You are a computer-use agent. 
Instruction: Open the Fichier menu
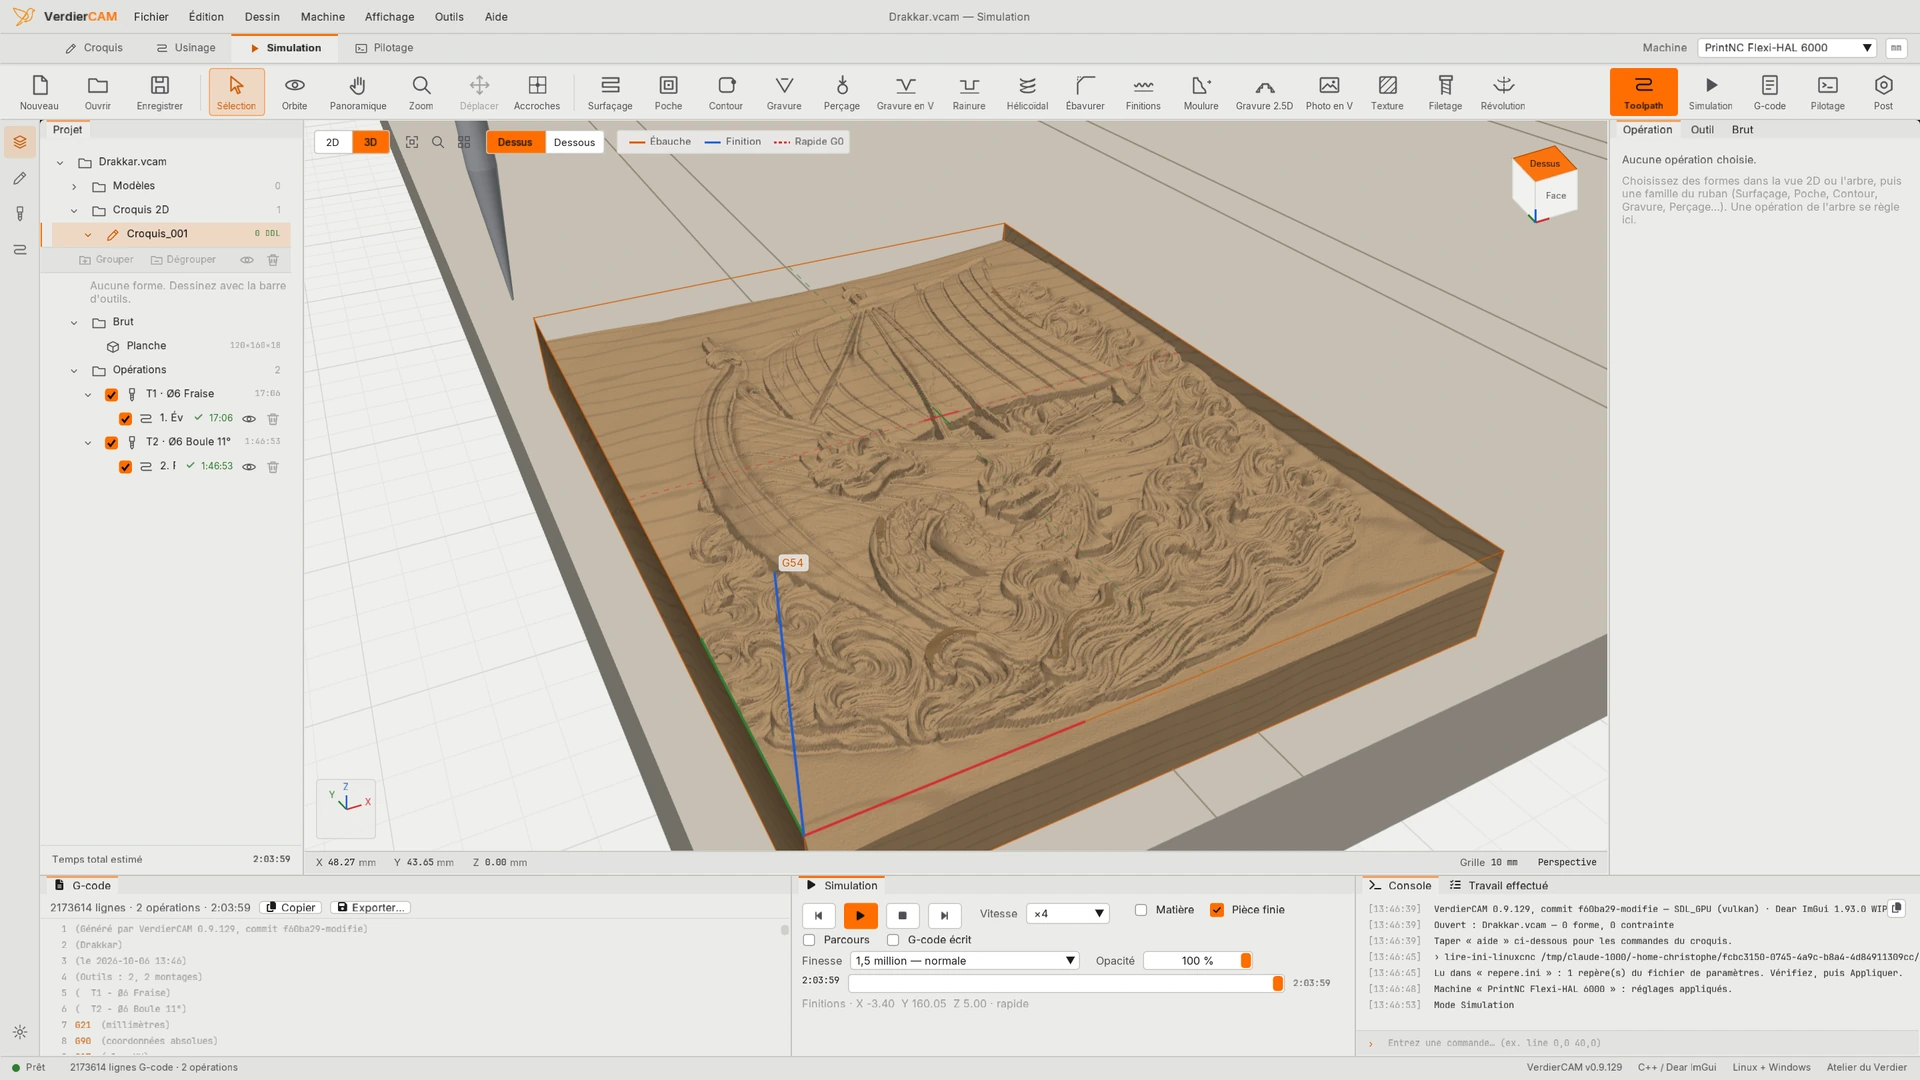(151, 17)
